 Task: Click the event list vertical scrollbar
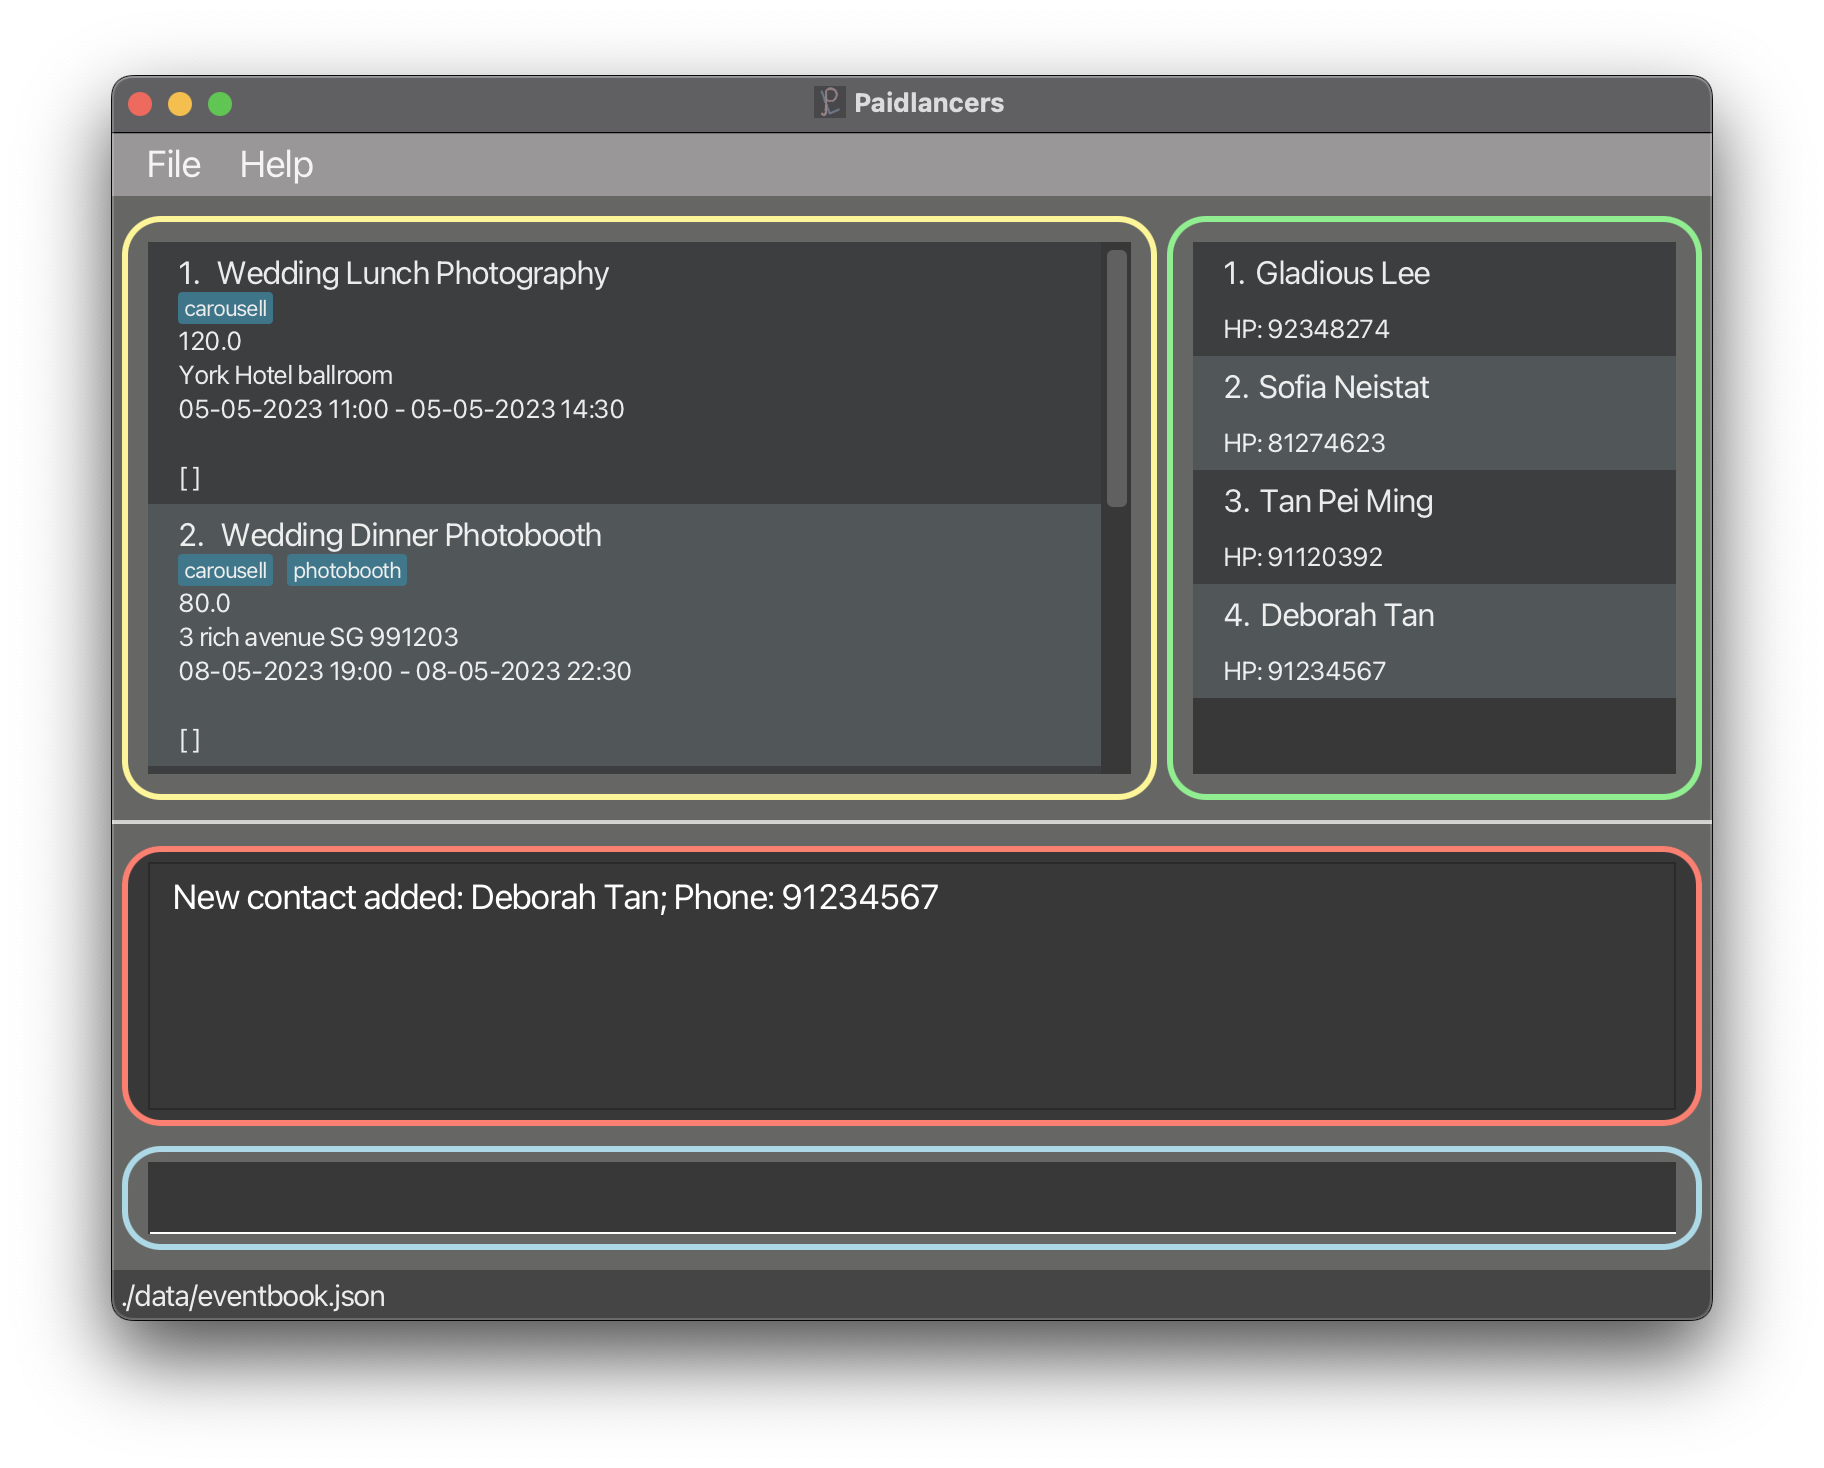(1117, 378)
